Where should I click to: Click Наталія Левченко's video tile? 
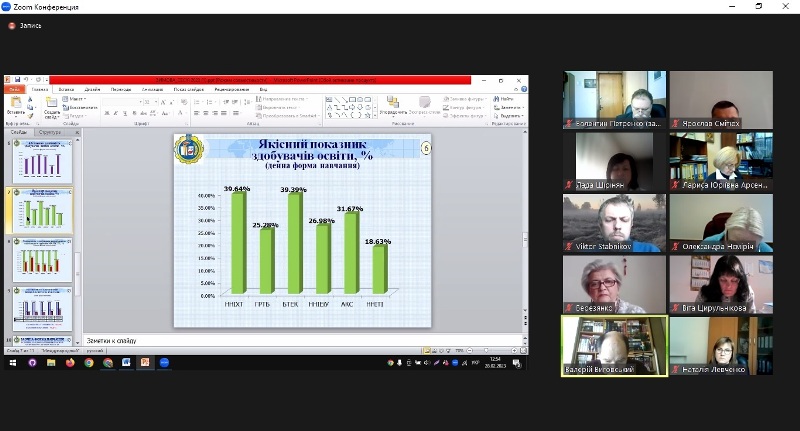click(x=721, y=346)
